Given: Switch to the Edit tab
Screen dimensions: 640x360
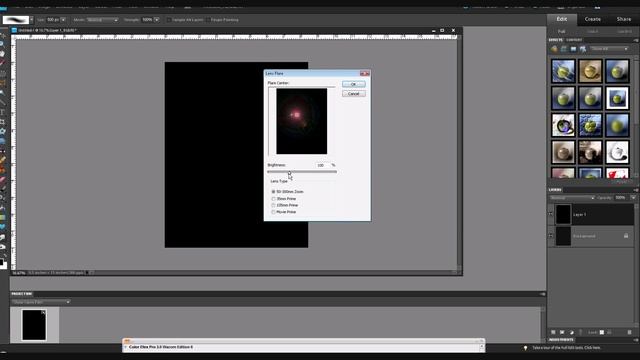Looking at the screenshot, I should tap(562, 19).
